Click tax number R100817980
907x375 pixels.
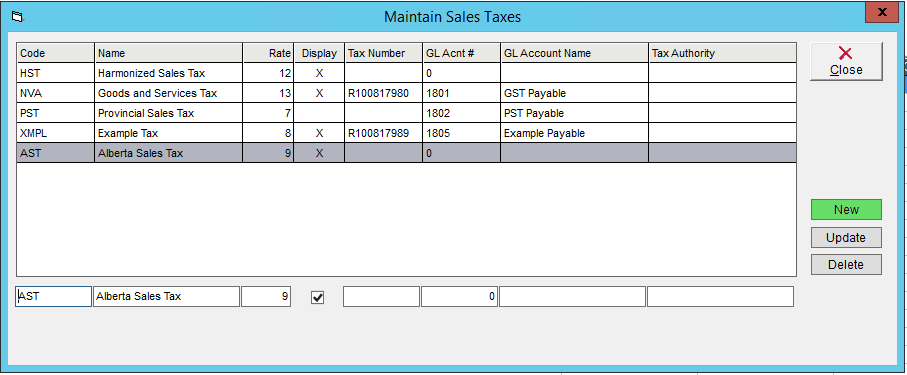[x=384, y=93]
